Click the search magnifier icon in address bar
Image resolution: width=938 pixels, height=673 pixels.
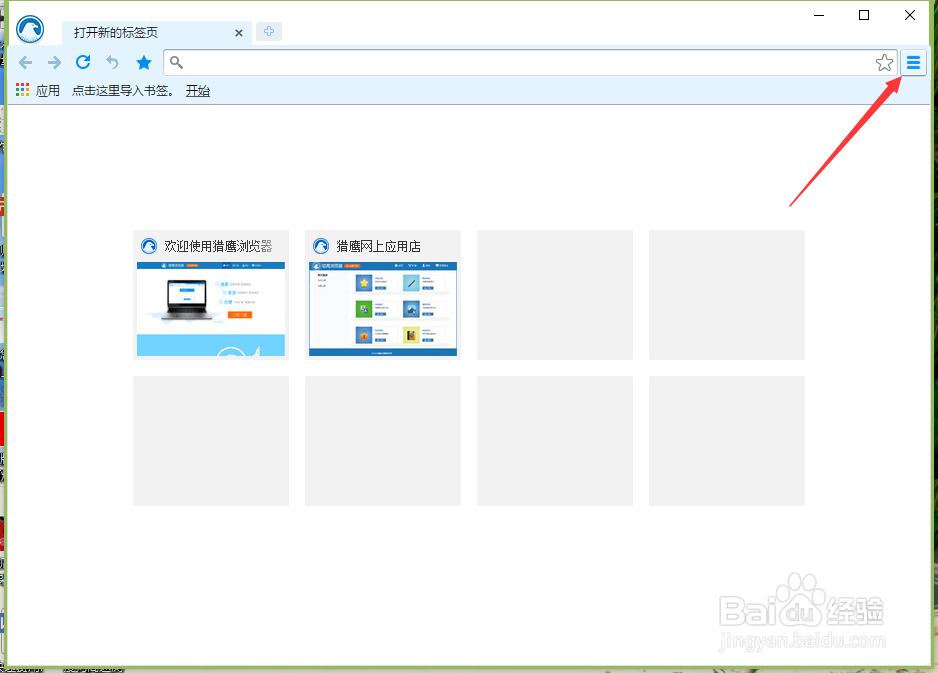click(176, 62)
